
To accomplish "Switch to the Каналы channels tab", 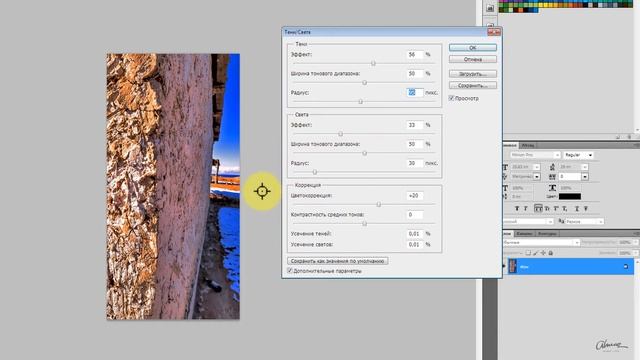I will (524, 234).
